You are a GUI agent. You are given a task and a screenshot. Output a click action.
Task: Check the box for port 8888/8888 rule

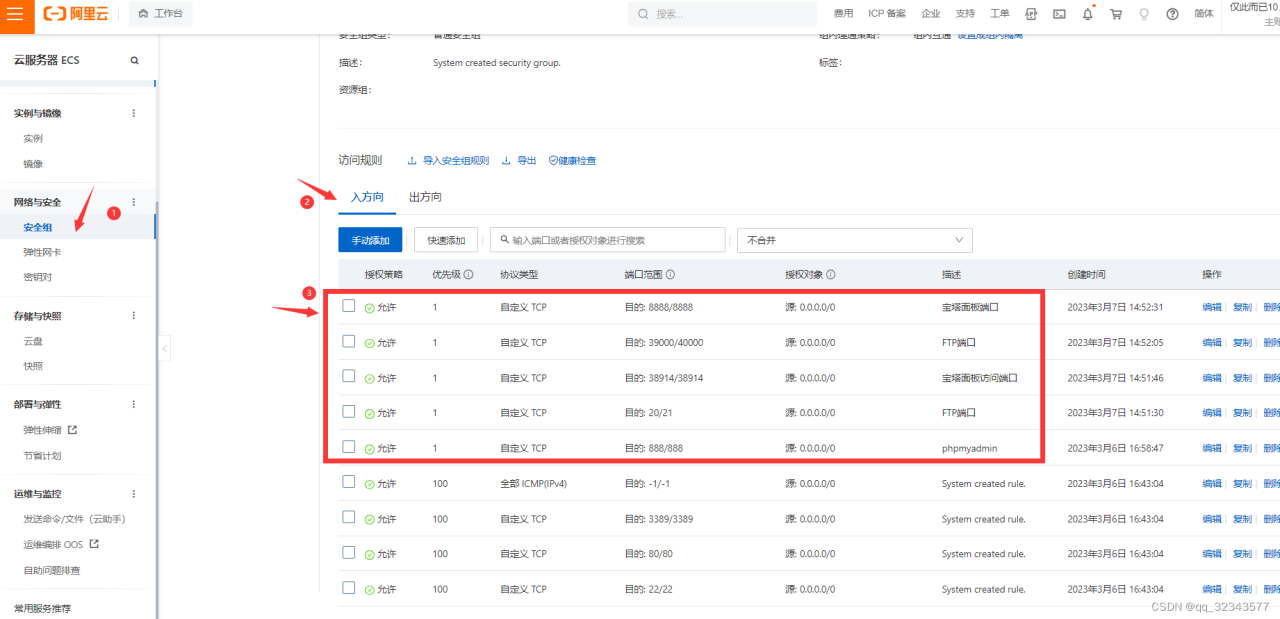pos(349,306)
